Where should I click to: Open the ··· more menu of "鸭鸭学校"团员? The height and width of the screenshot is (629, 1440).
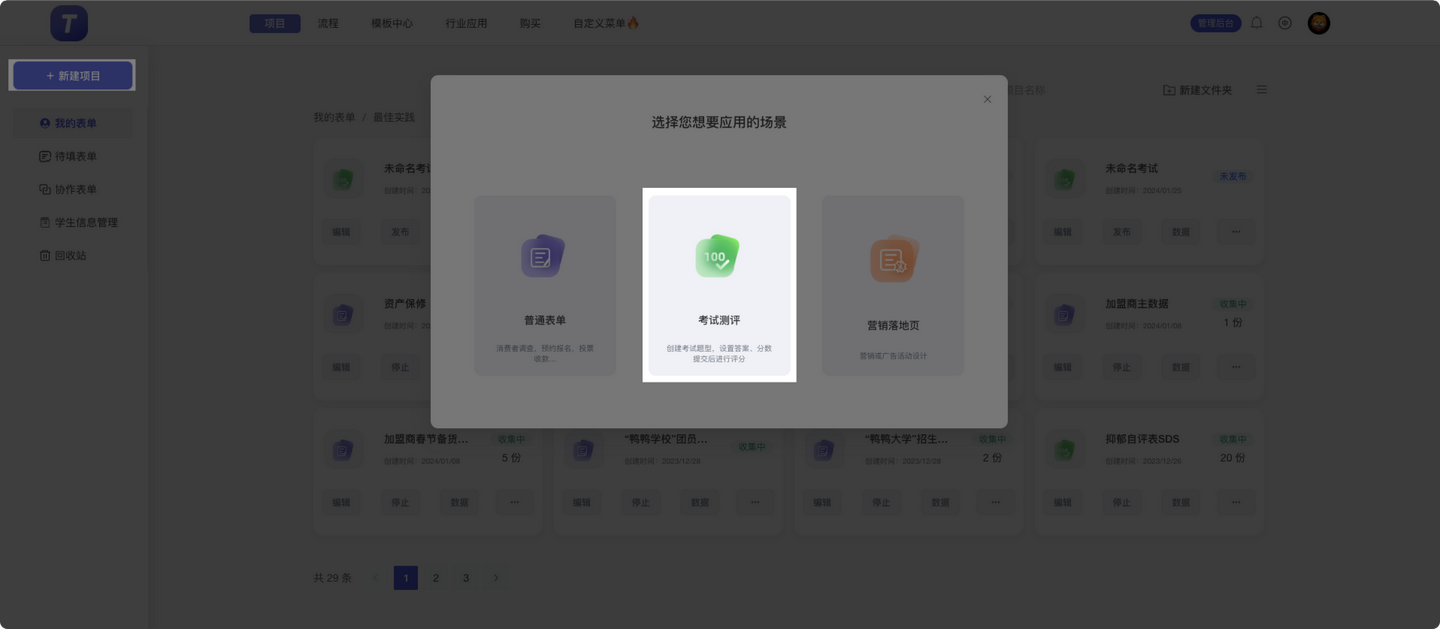[x=755, y=502]
